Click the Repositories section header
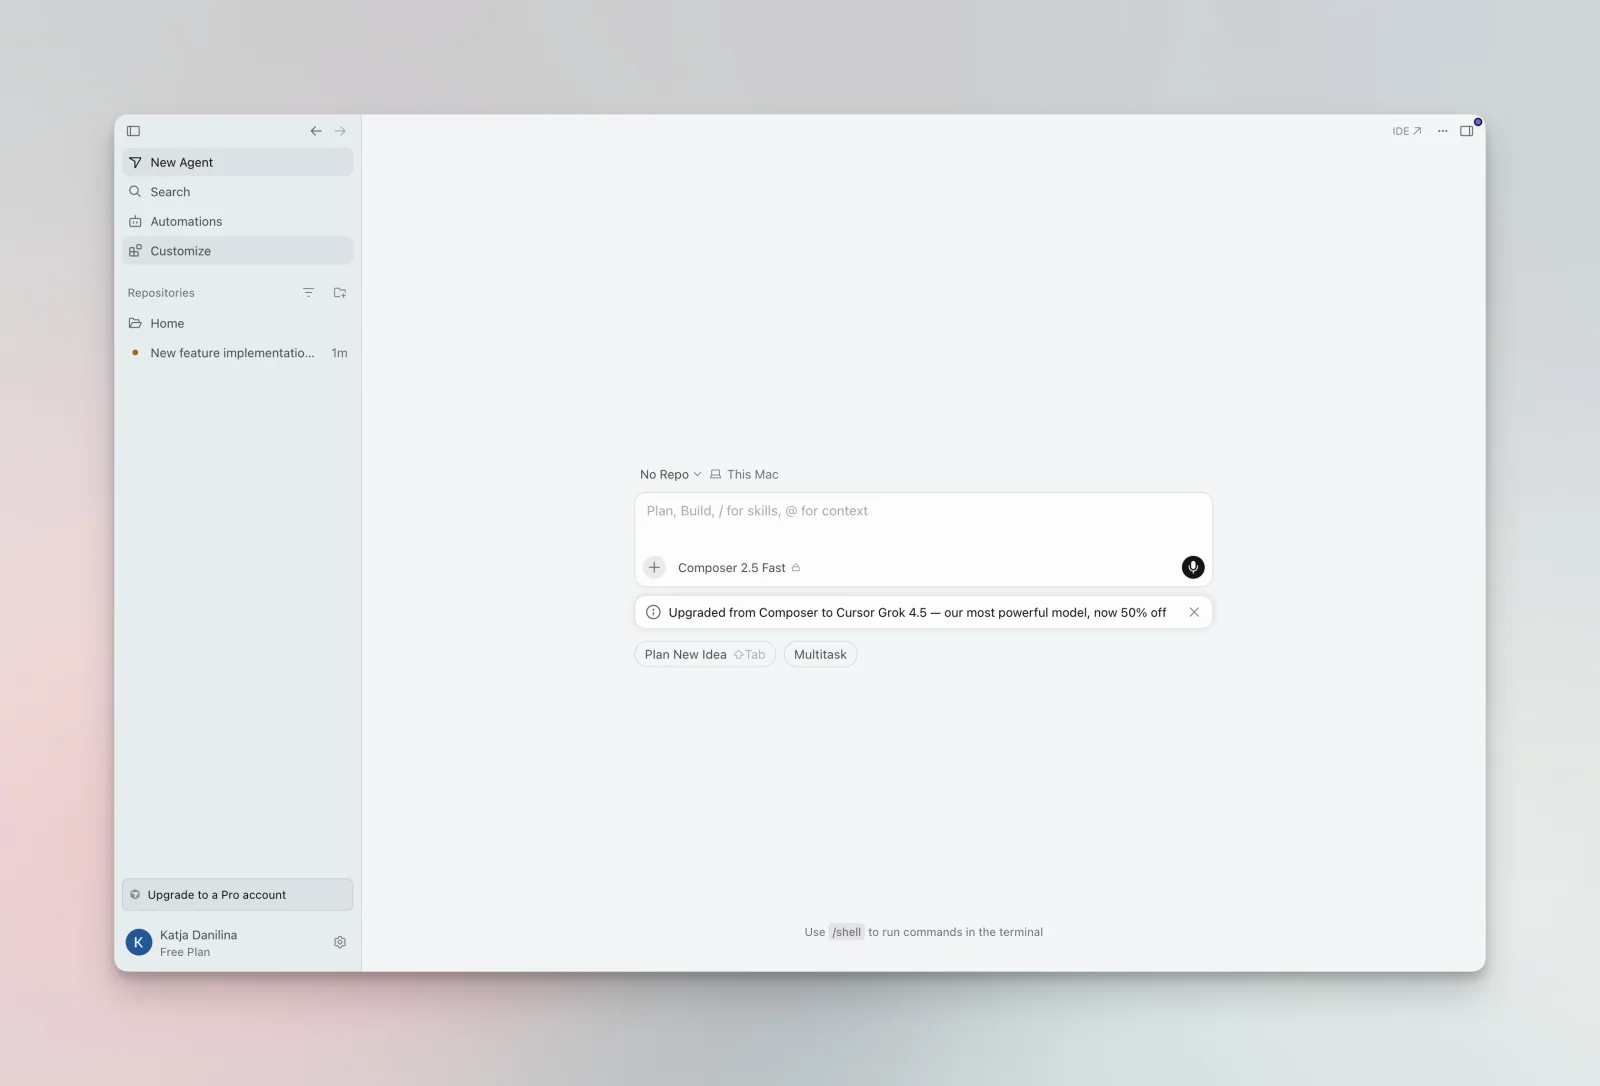1600x1086 pixels. [161, 293]
